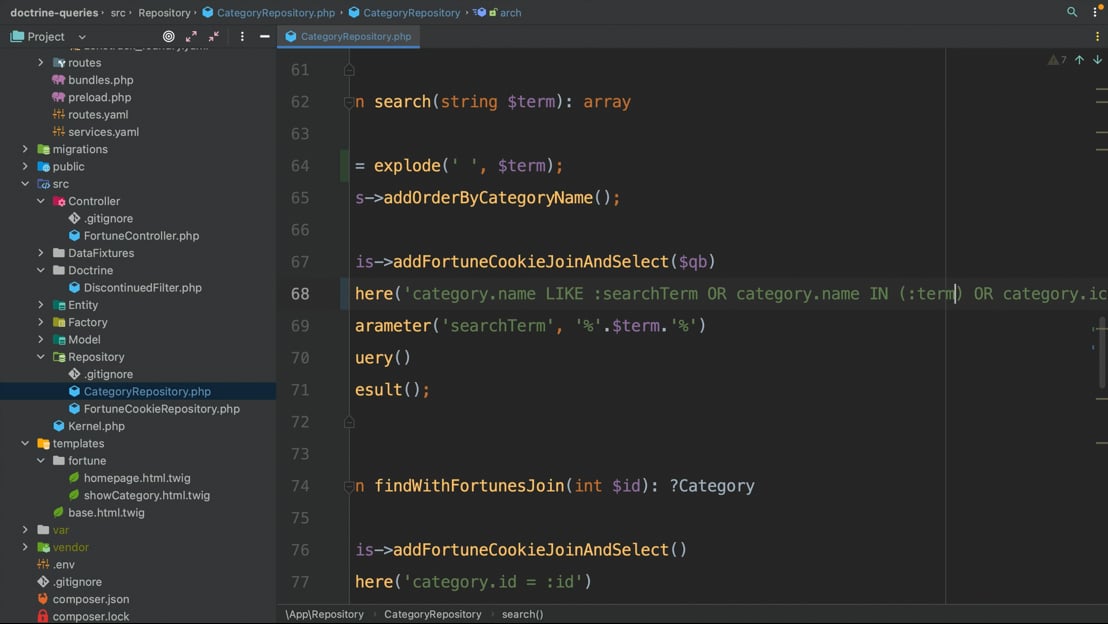Open Kernel.php in the project tree
1108x624 pixels.
pos(96,426)
